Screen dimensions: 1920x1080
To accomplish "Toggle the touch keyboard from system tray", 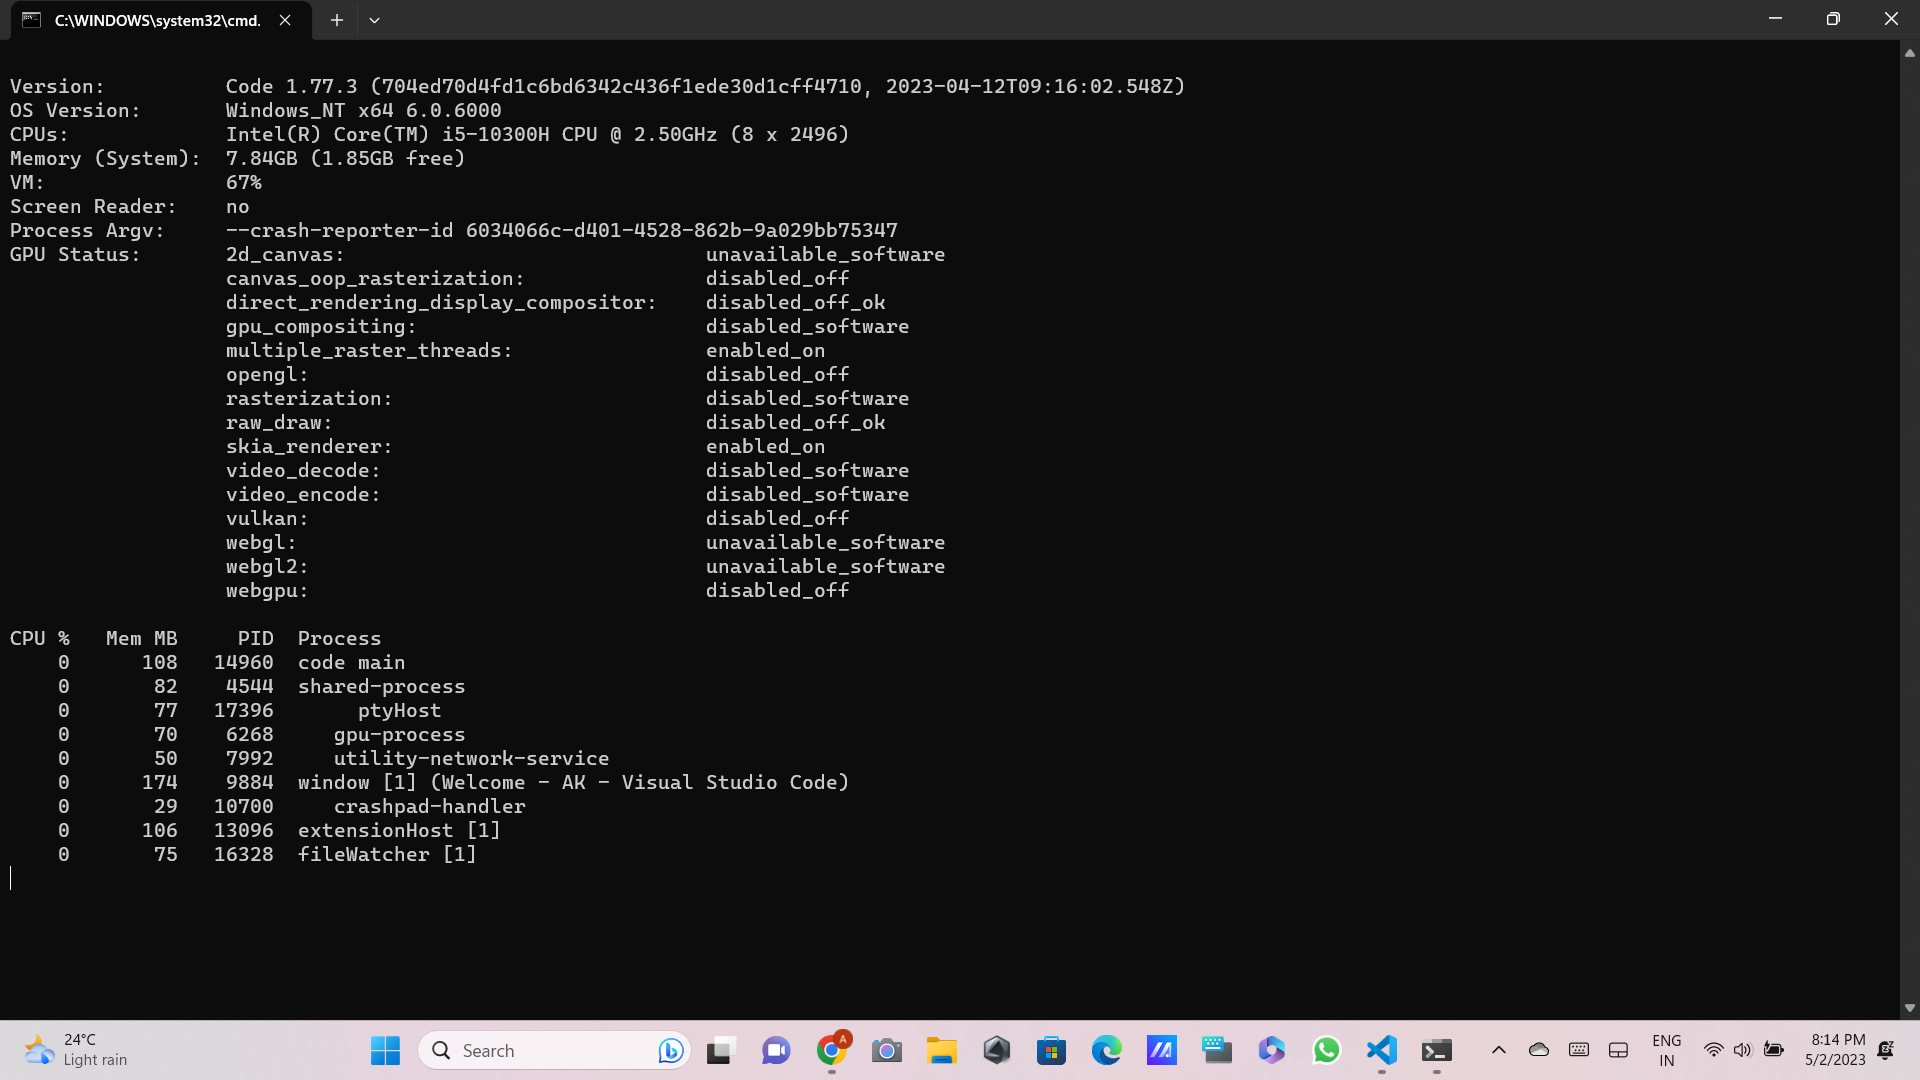I will pos(1579,1050).
